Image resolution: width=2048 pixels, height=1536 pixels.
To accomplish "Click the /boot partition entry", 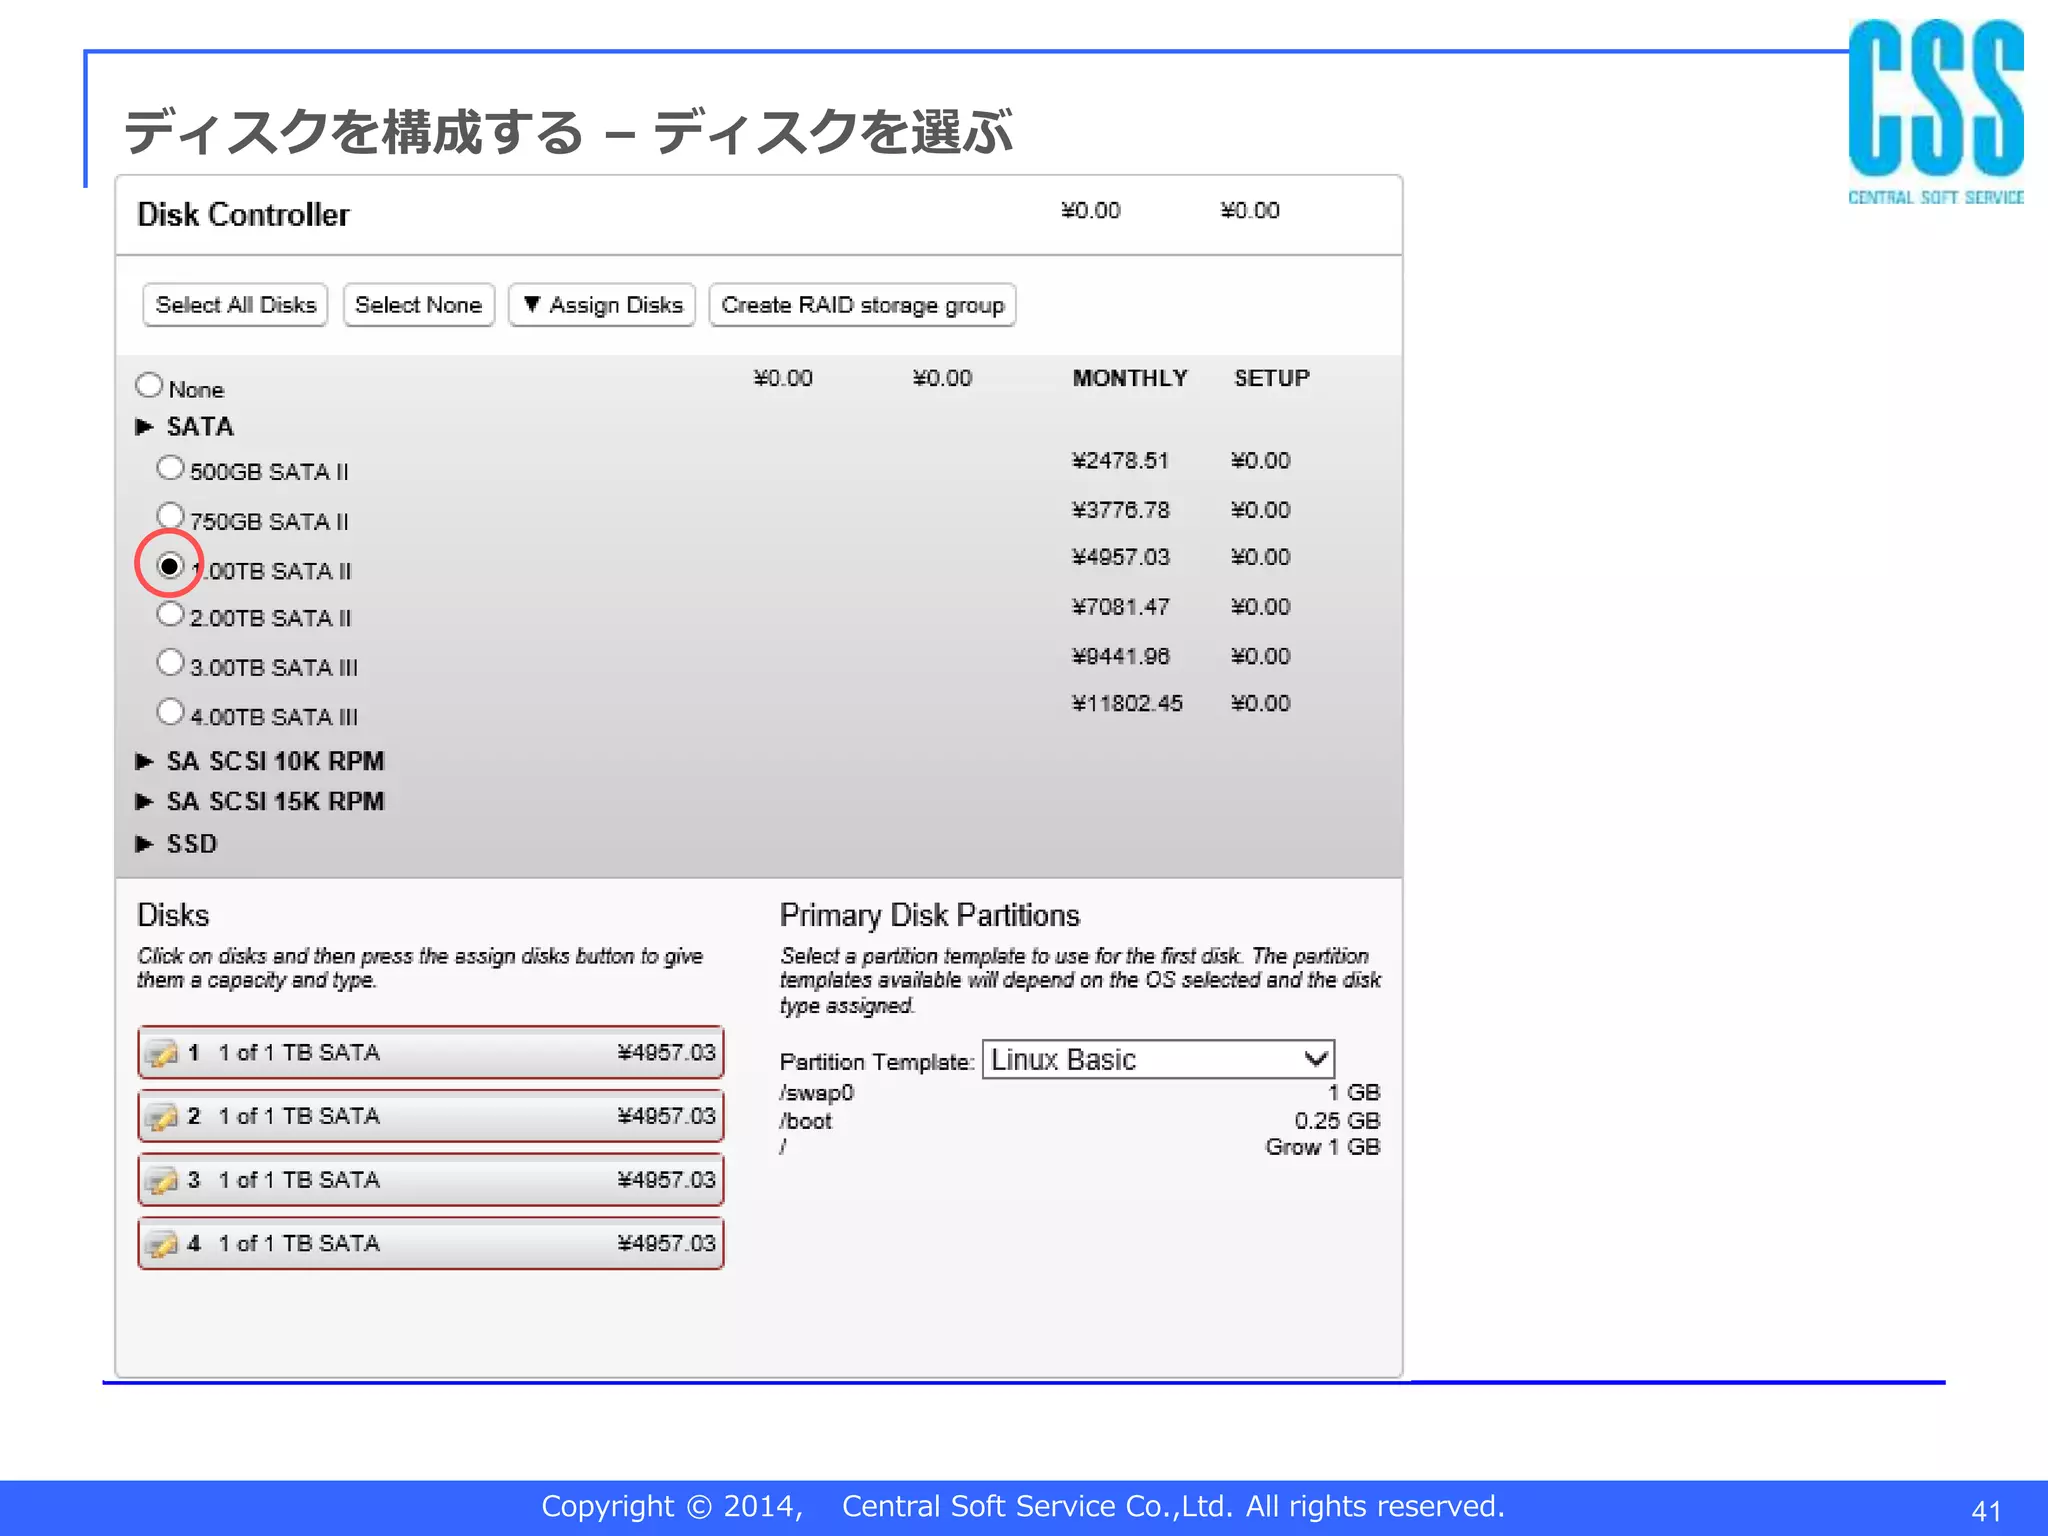I will tap(806, 1121).
